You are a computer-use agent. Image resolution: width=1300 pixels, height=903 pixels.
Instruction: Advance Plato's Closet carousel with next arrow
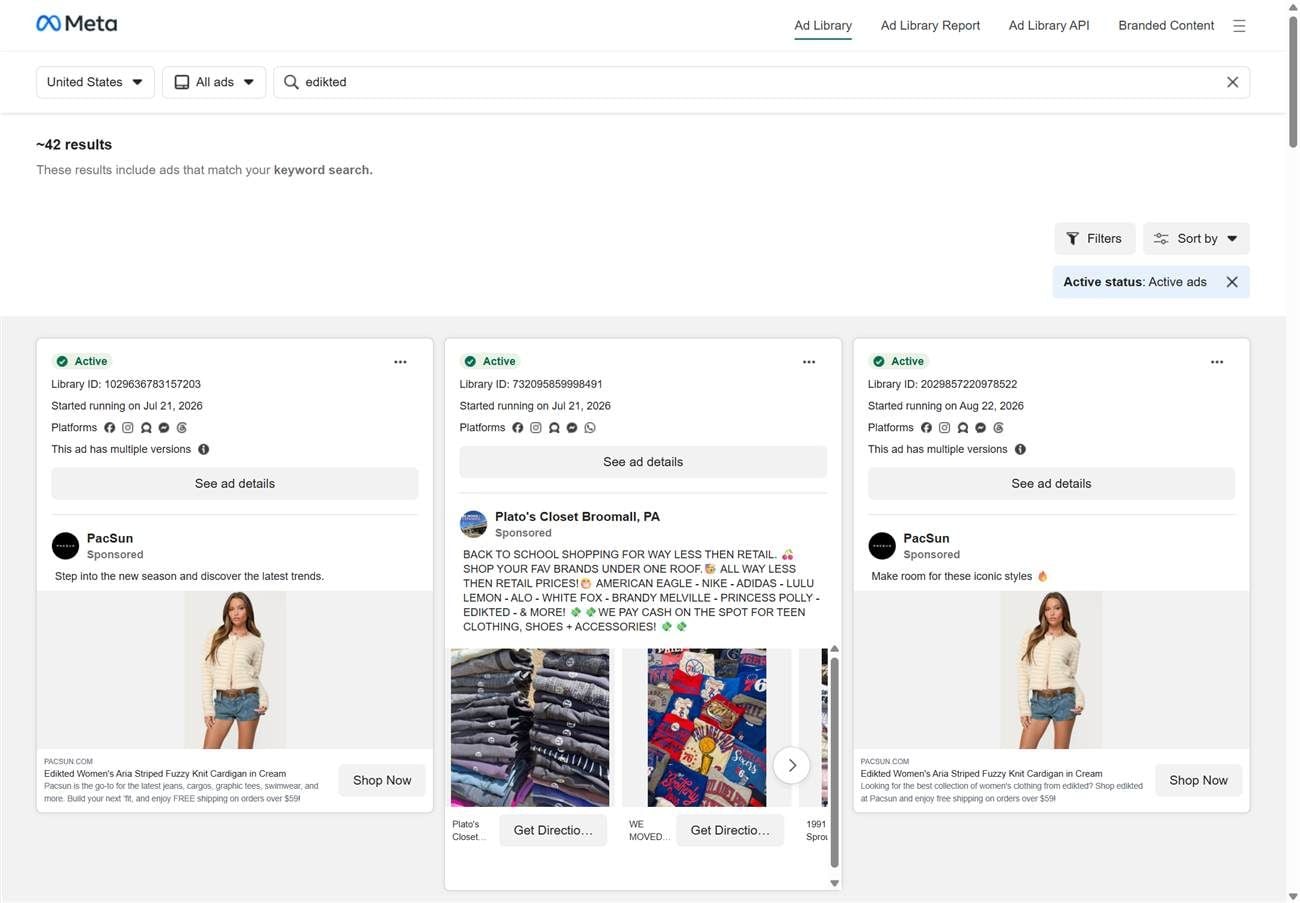(x=792, y=766)
